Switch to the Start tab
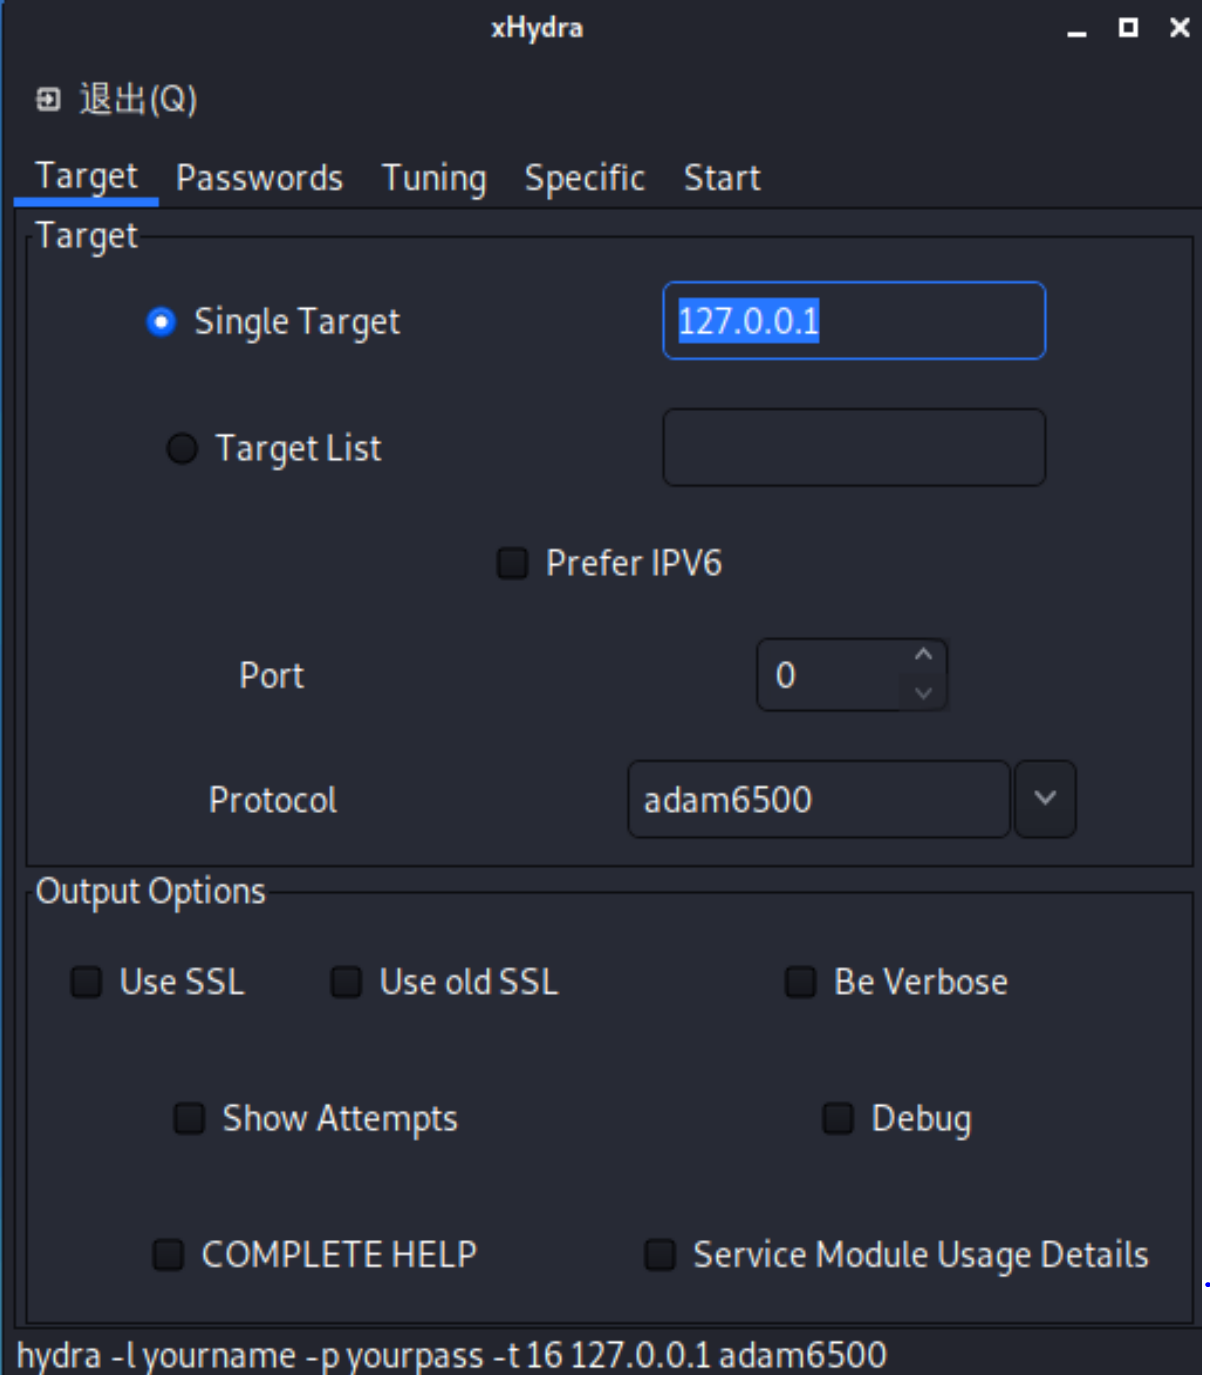The height and width of the screenshot is (1375, 1210). 721,178
